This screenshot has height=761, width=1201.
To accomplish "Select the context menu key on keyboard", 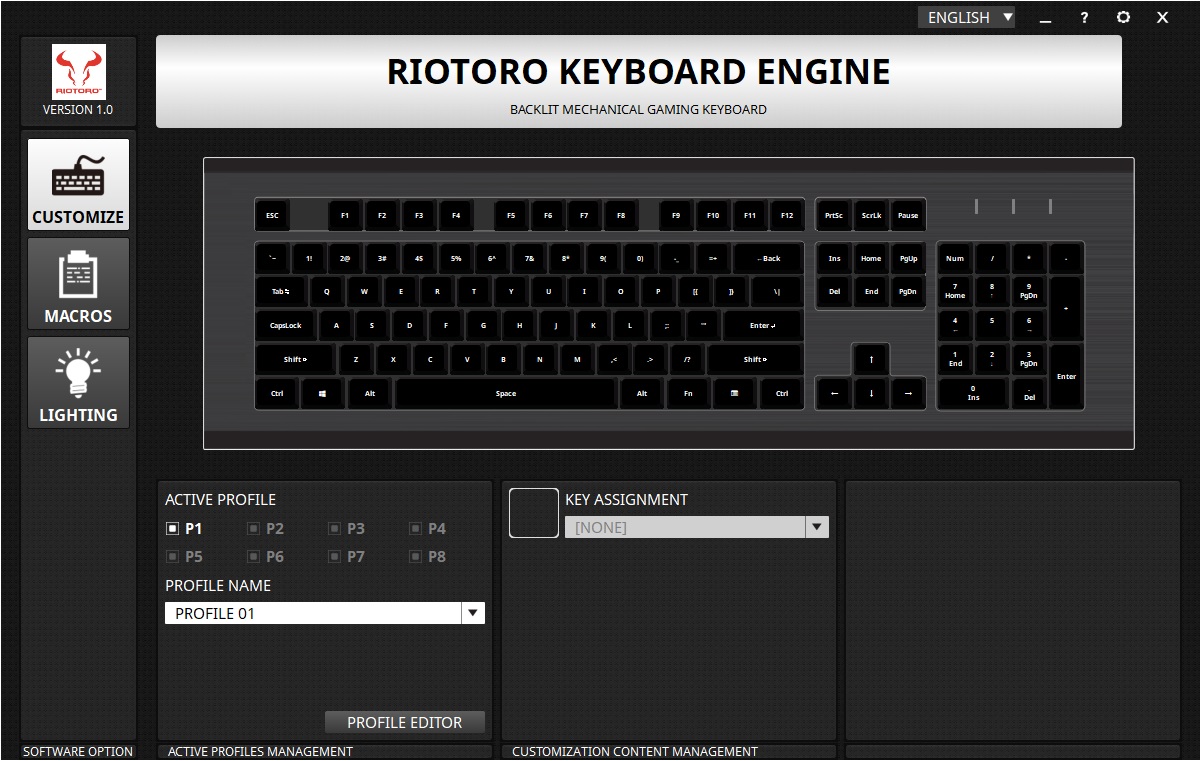I will 735,394.
